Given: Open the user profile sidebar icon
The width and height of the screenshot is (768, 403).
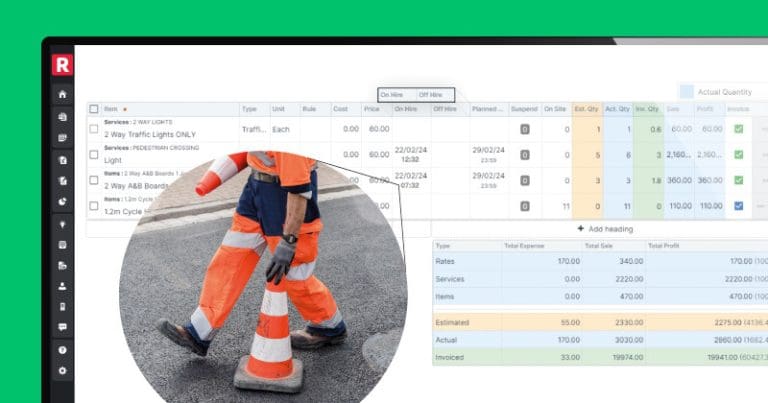Looking at the screenshot, I should pyautogui.click(x=63, y=286).
